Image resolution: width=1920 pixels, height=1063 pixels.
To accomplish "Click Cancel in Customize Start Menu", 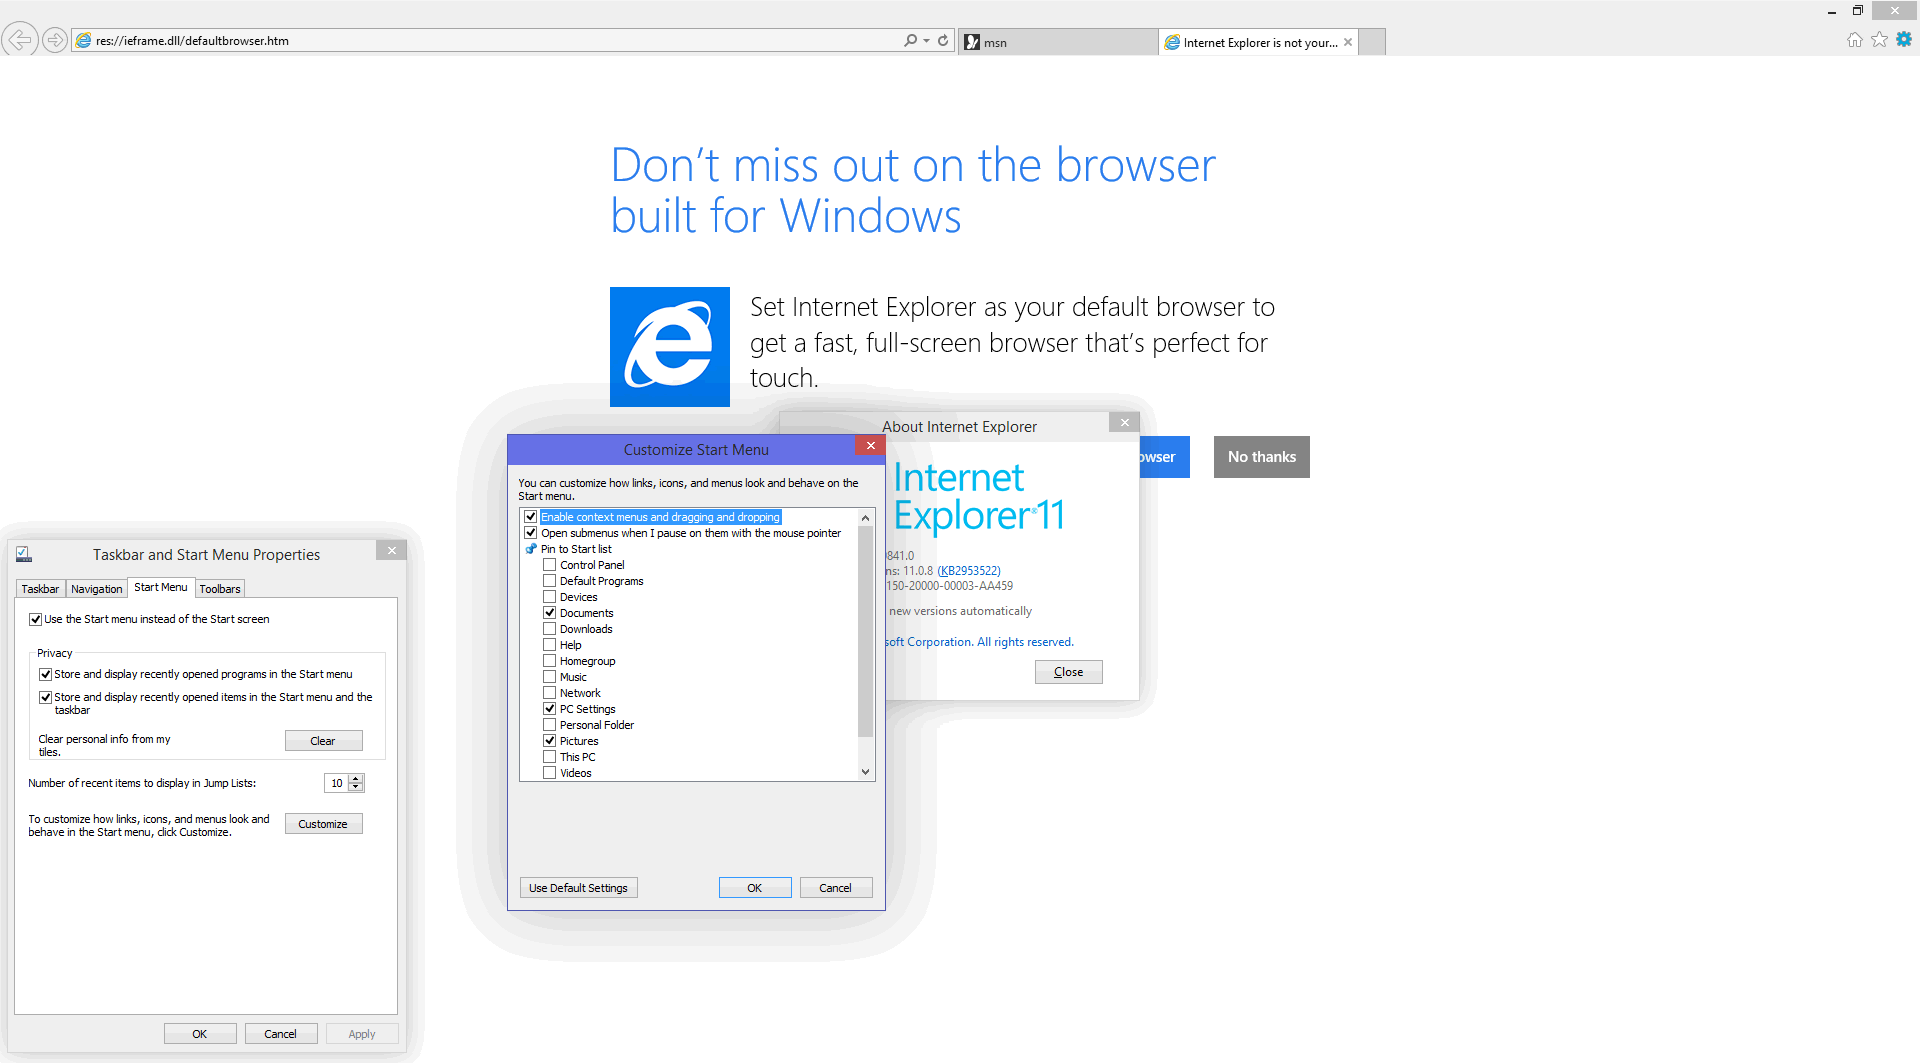I will point(836,888).
